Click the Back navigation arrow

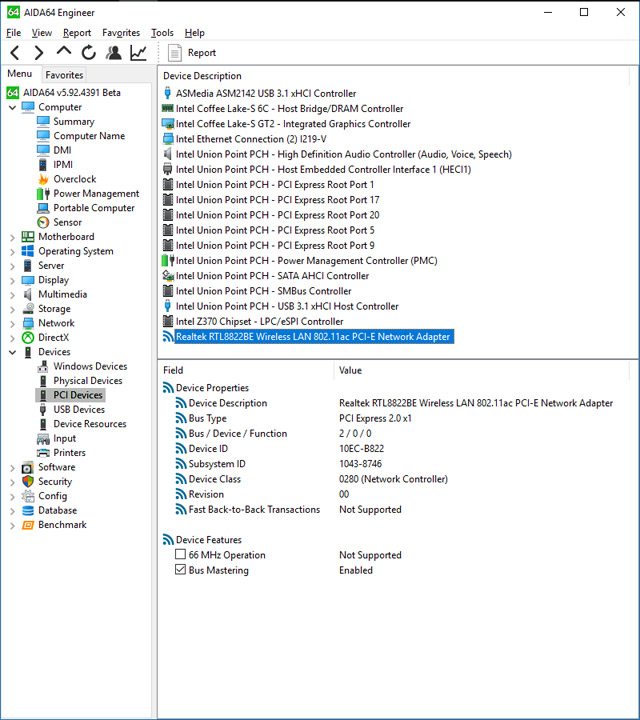[15, 53]
